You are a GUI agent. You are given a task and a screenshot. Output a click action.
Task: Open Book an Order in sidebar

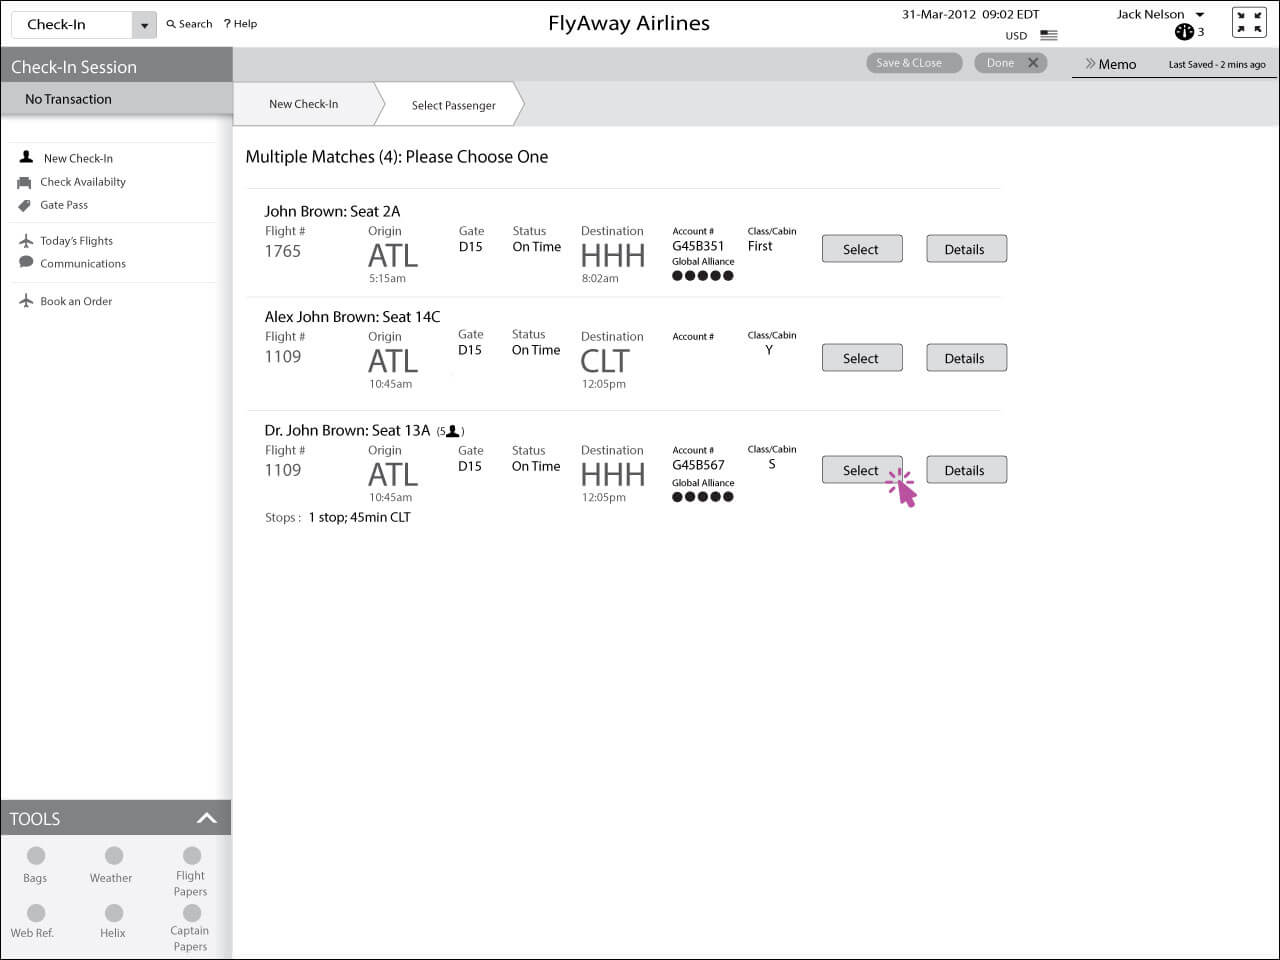(76, 301)
